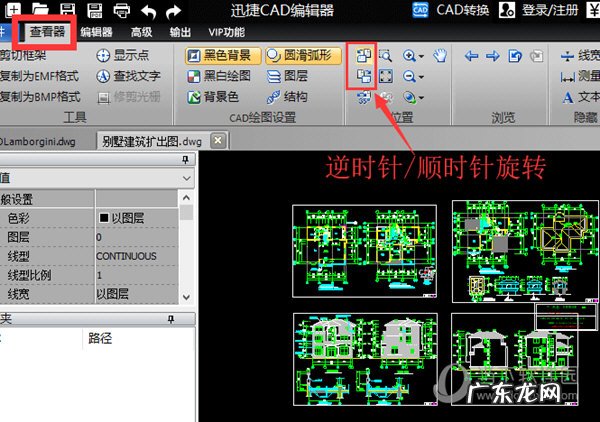This screenshot has height=422, width=600.
Task: Switch to the 查看器 tab
Action: click(47, 31)
